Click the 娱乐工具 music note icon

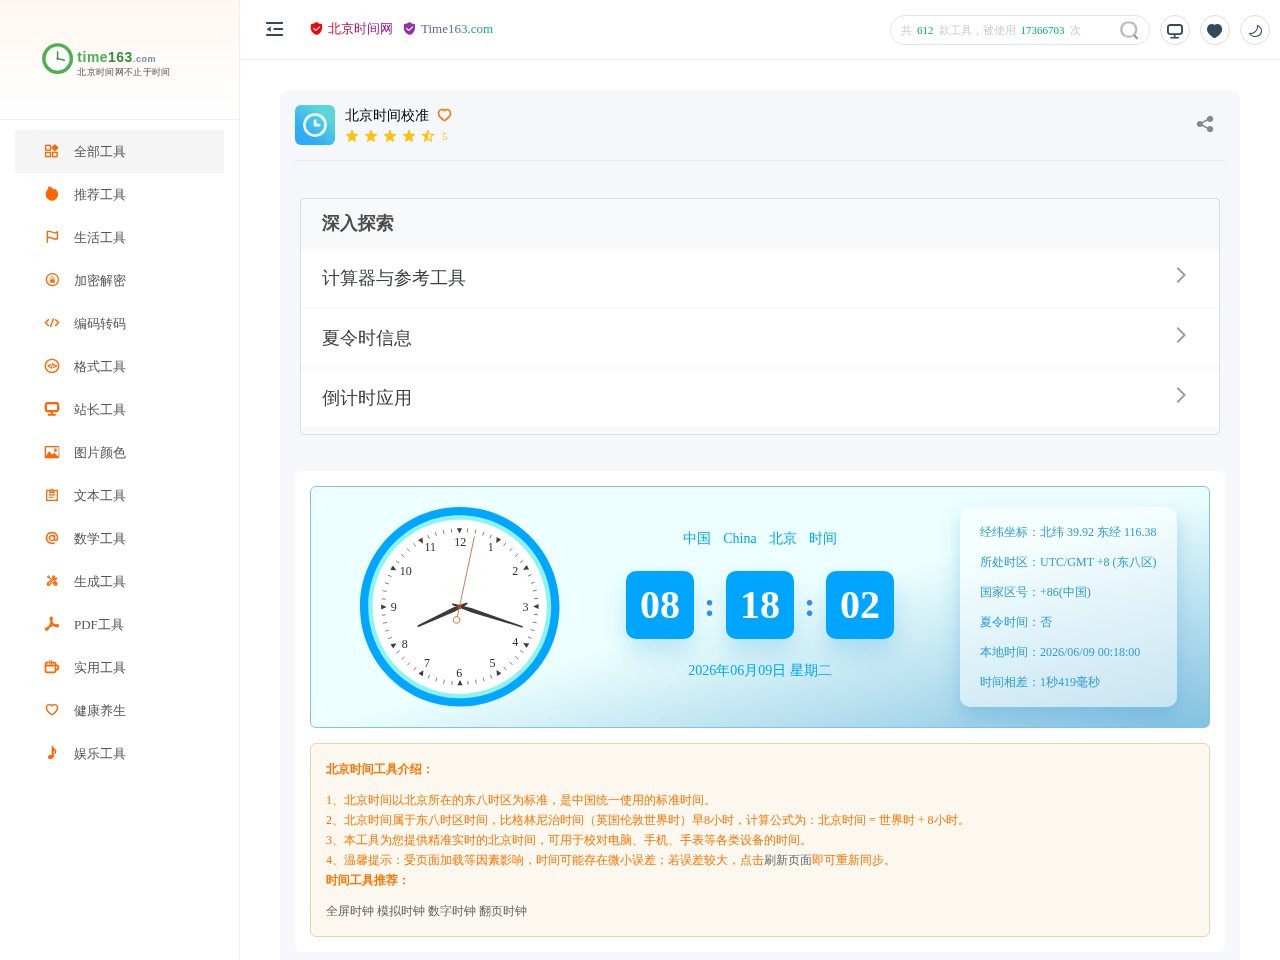coord(52,753)
